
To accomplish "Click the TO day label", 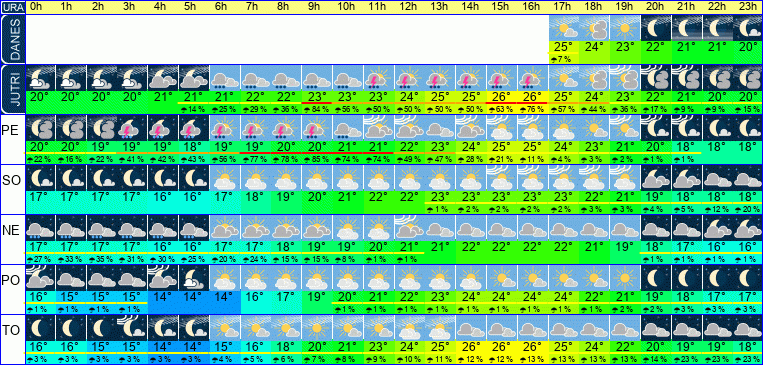I will pyautogui.click(x=10, y=330).
